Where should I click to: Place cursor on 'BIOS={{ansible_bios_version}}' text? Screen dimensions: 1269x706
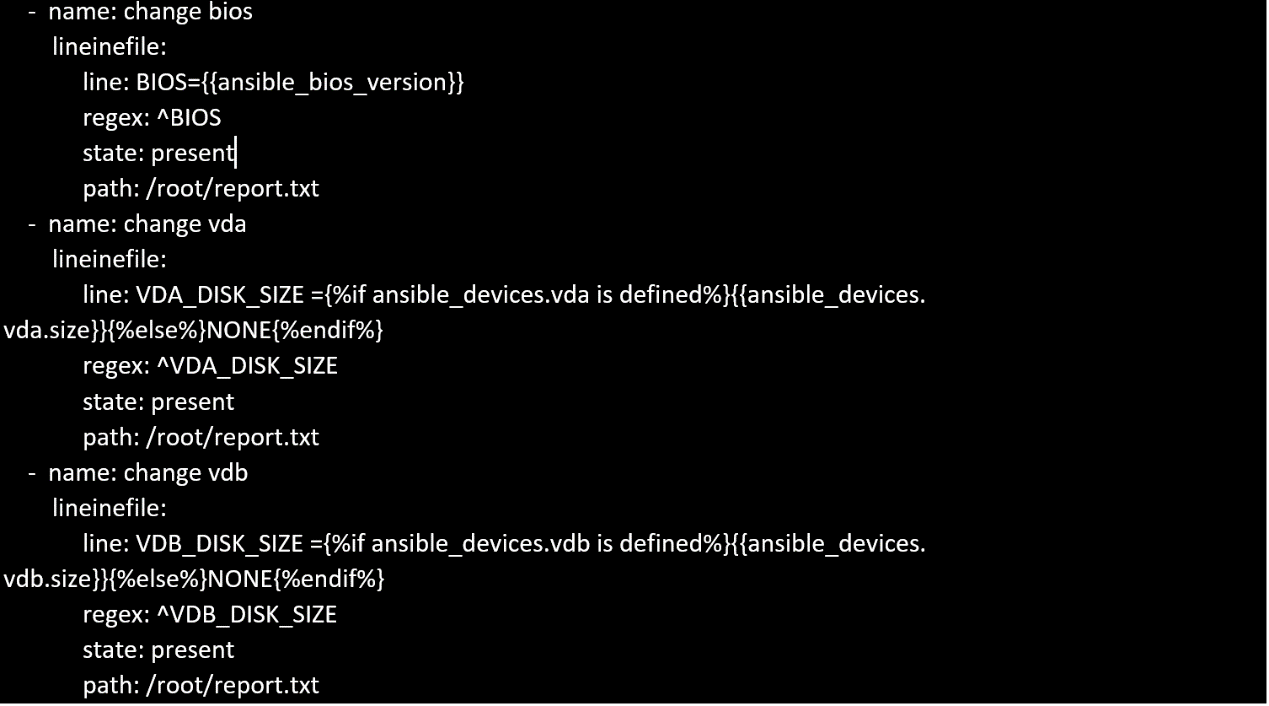tap(300, 82)
